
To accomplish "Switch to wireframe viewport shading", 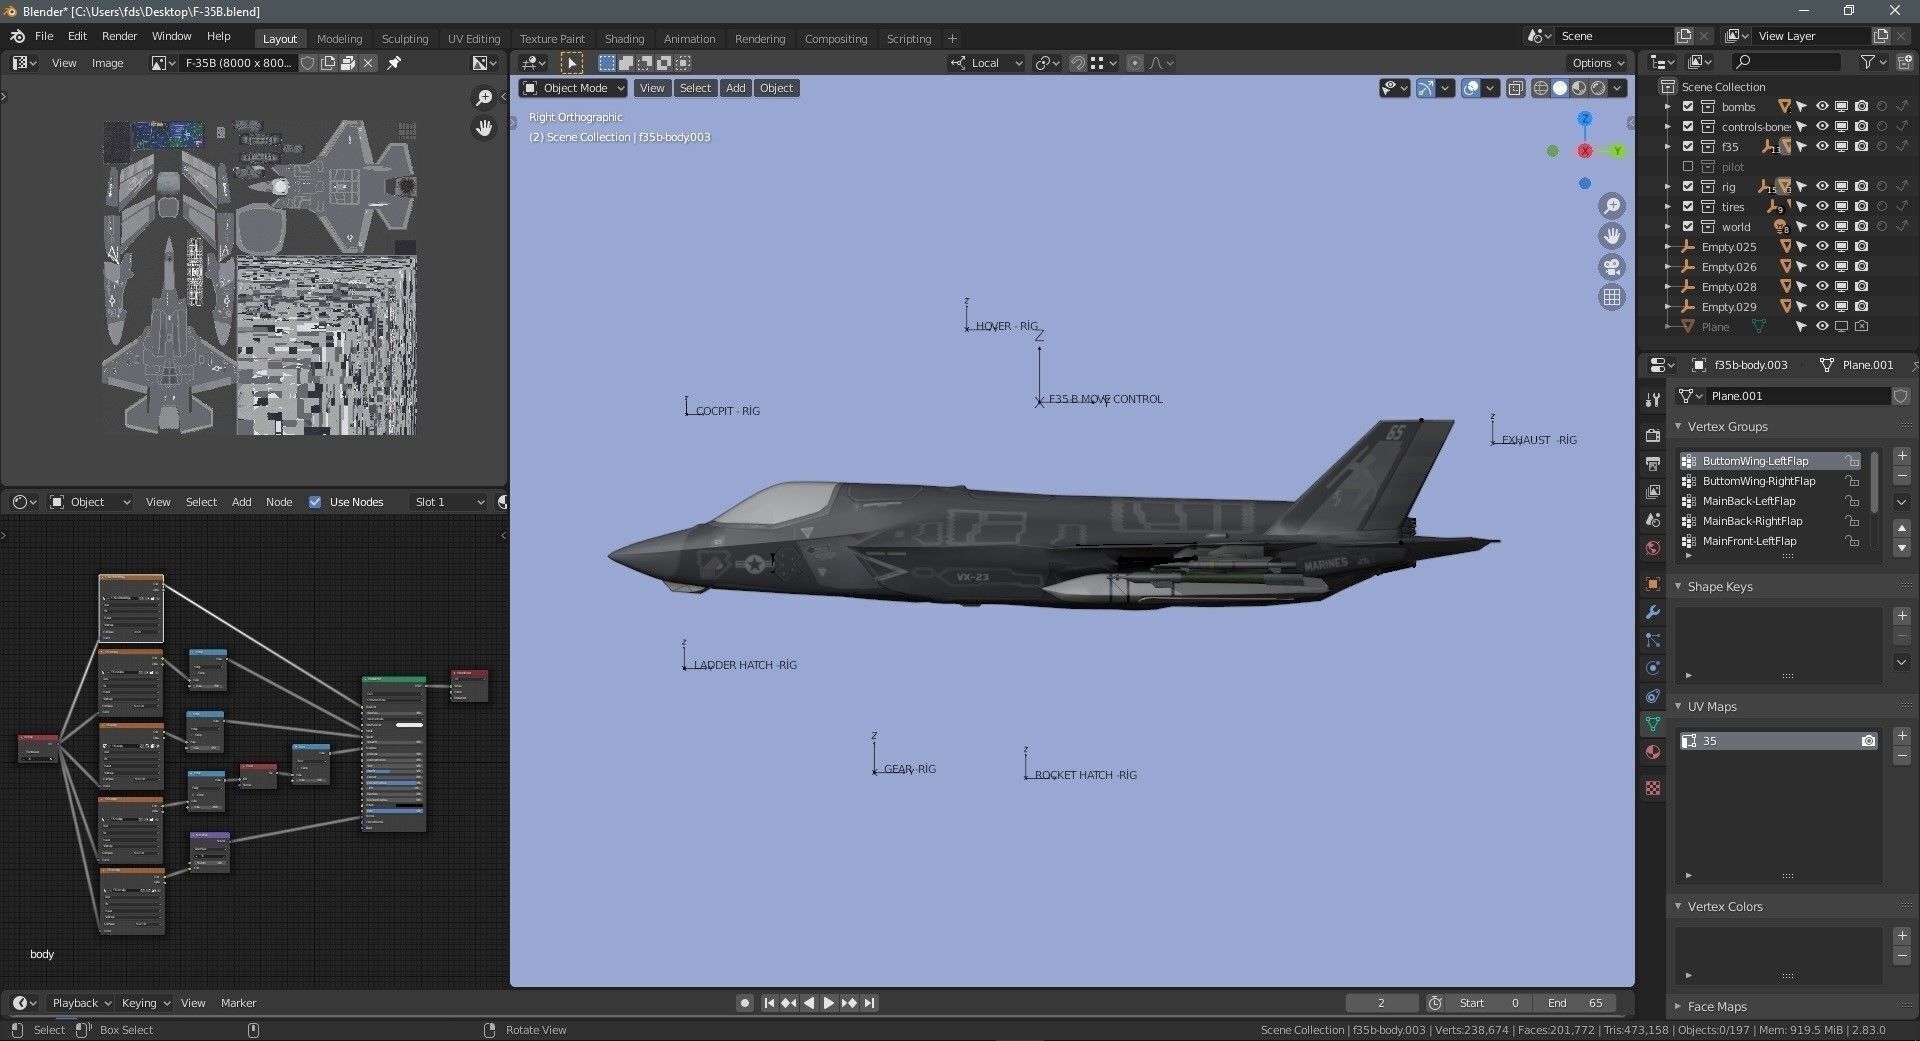I will coord(1541,88).
